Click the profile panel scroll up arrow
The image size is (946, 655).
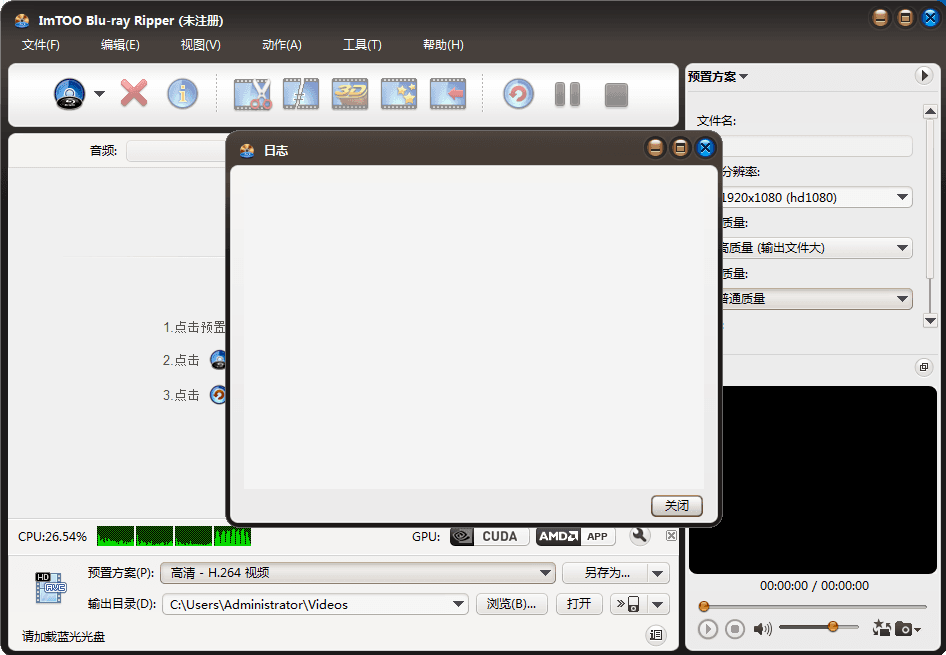click(930, 112)
